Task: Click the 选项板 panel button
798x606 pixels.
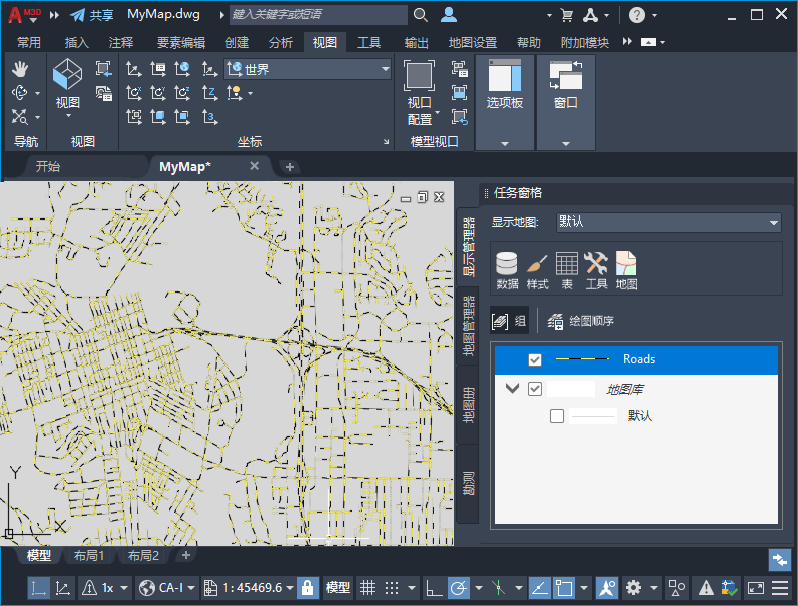Action: (505, 88)
